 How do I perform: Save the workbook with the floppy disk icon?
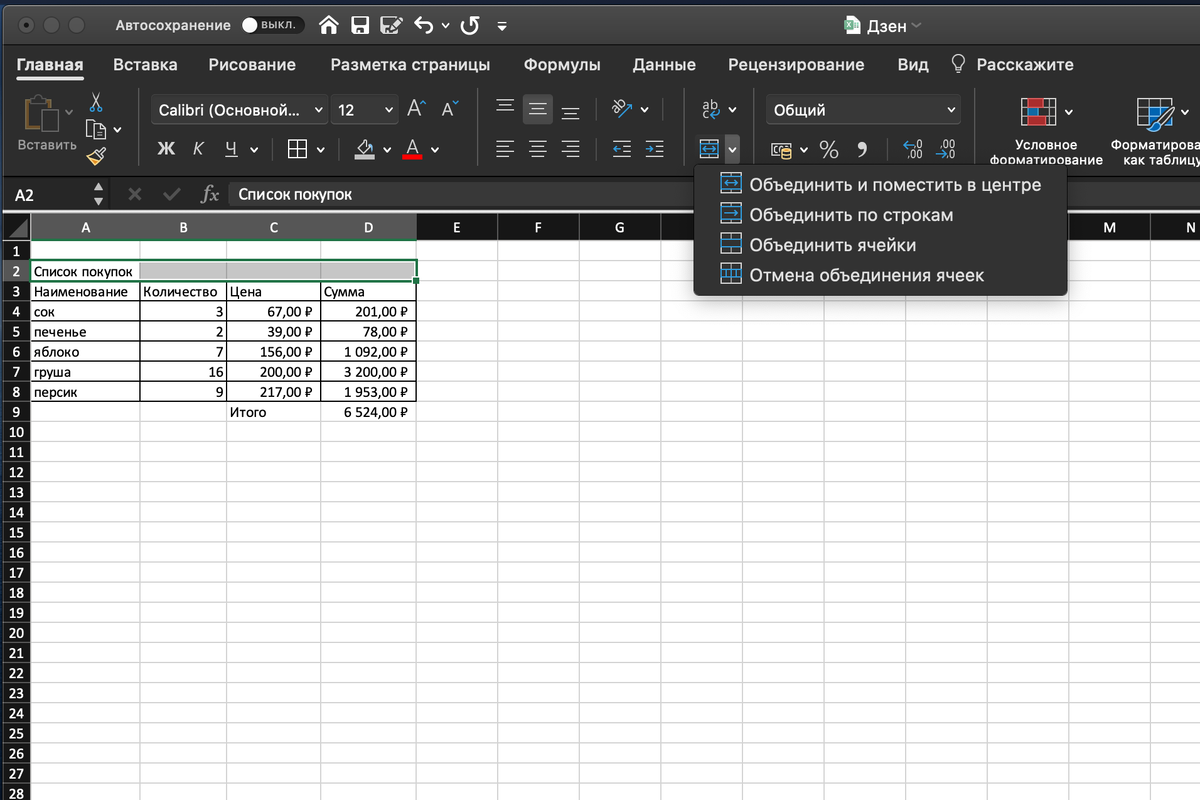[360, 26]
